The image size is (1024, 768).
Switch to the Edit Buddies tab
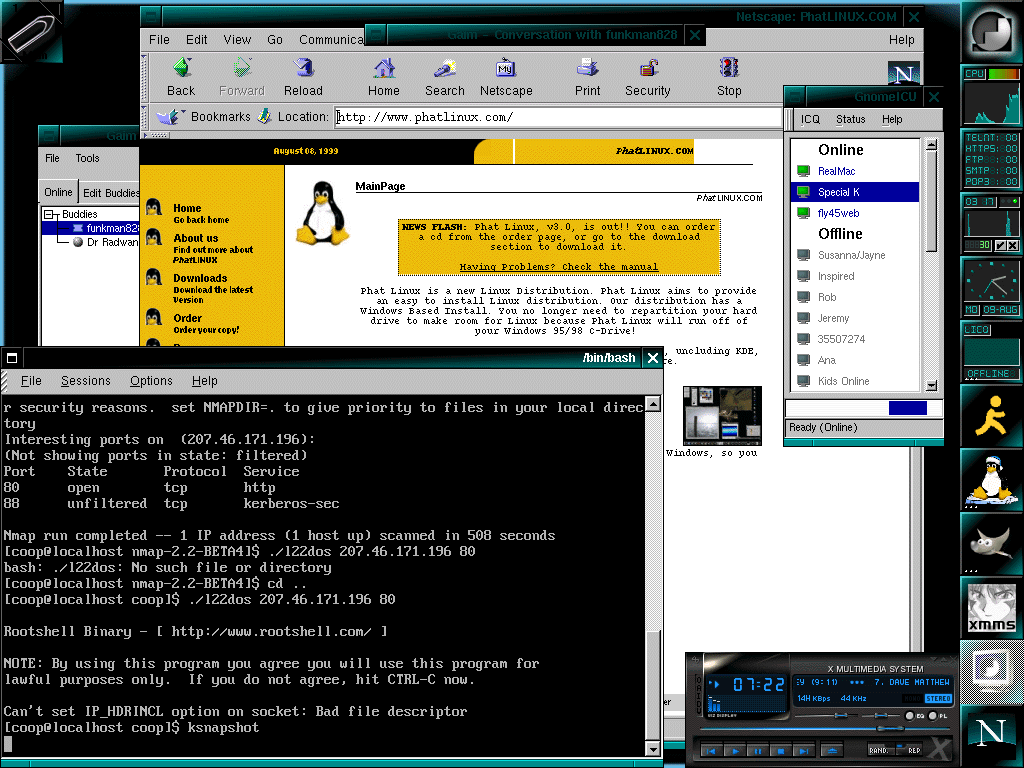[x=110, y=193]
